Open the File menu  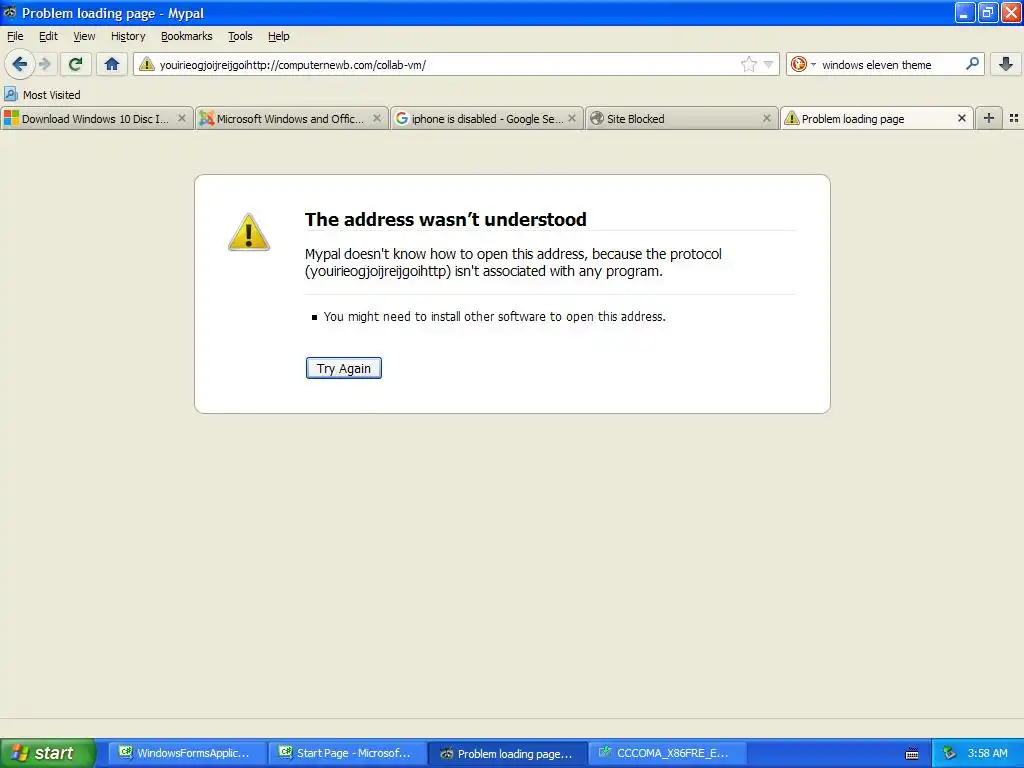(x=15, y=36)
